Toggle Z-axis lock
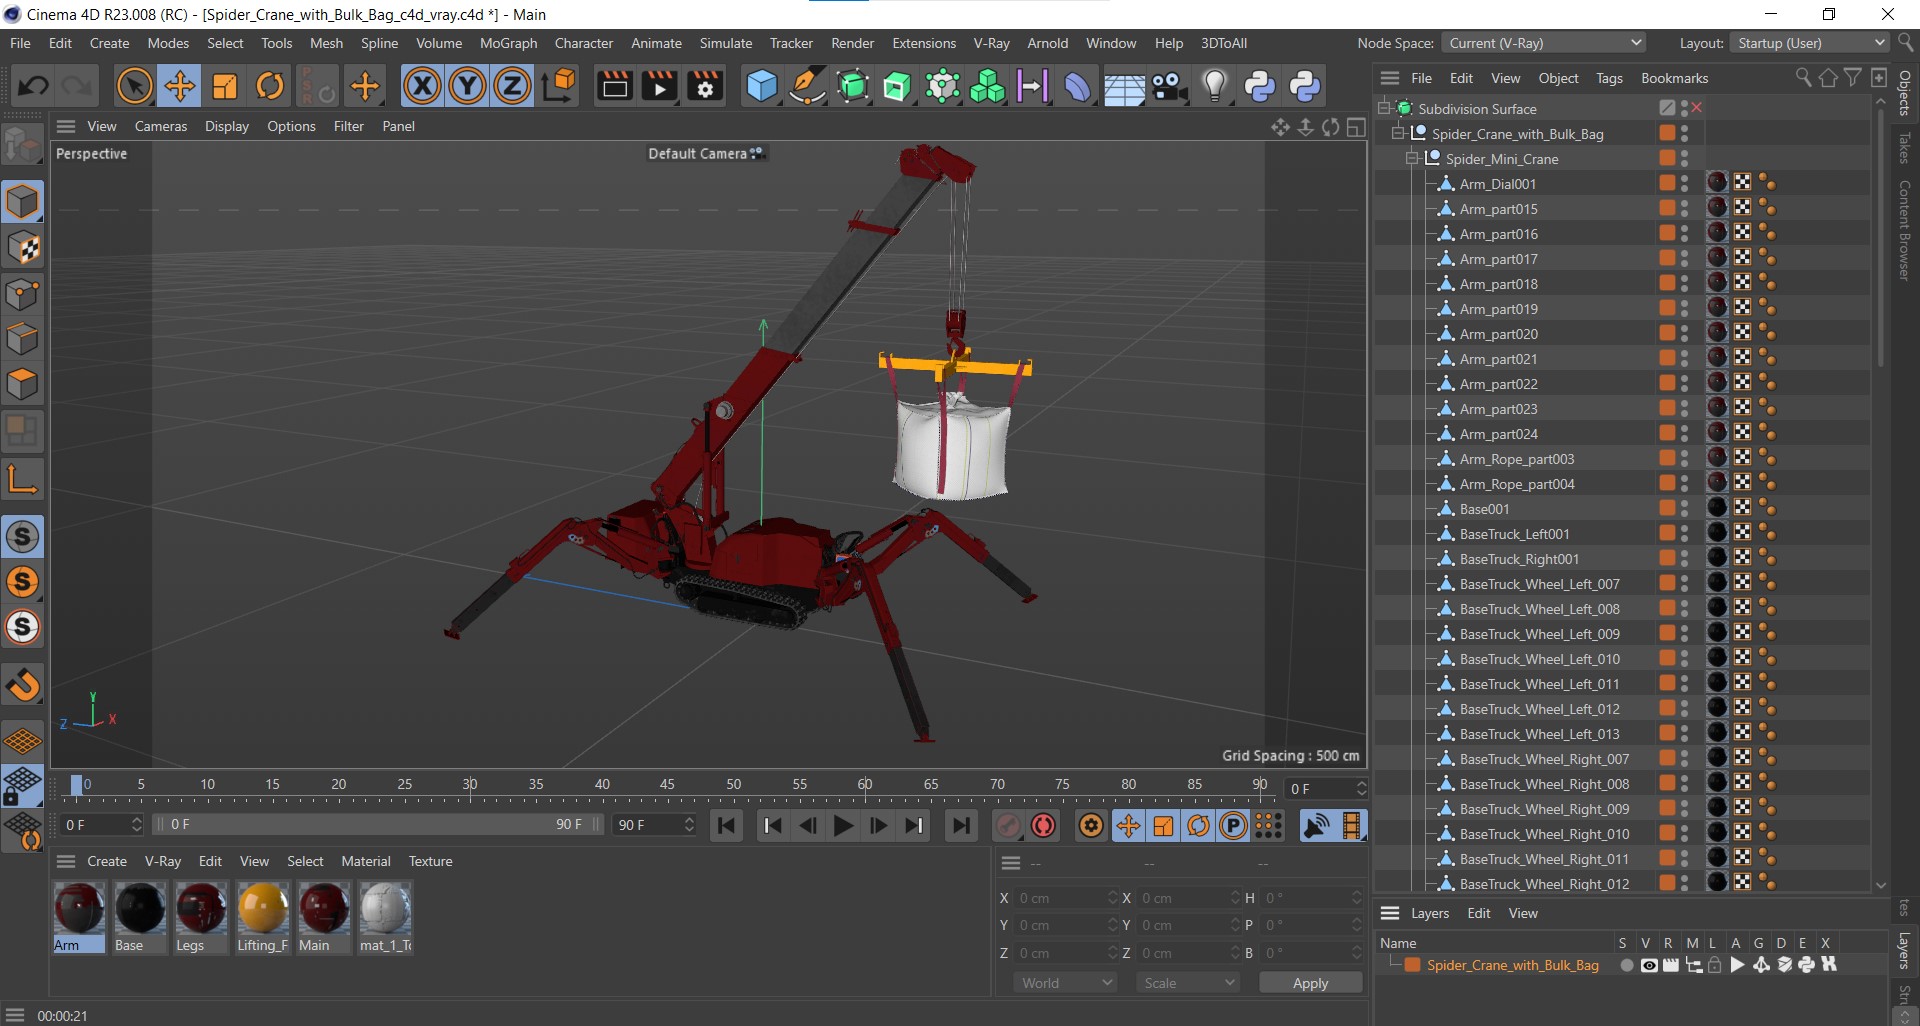 (512, 87)
